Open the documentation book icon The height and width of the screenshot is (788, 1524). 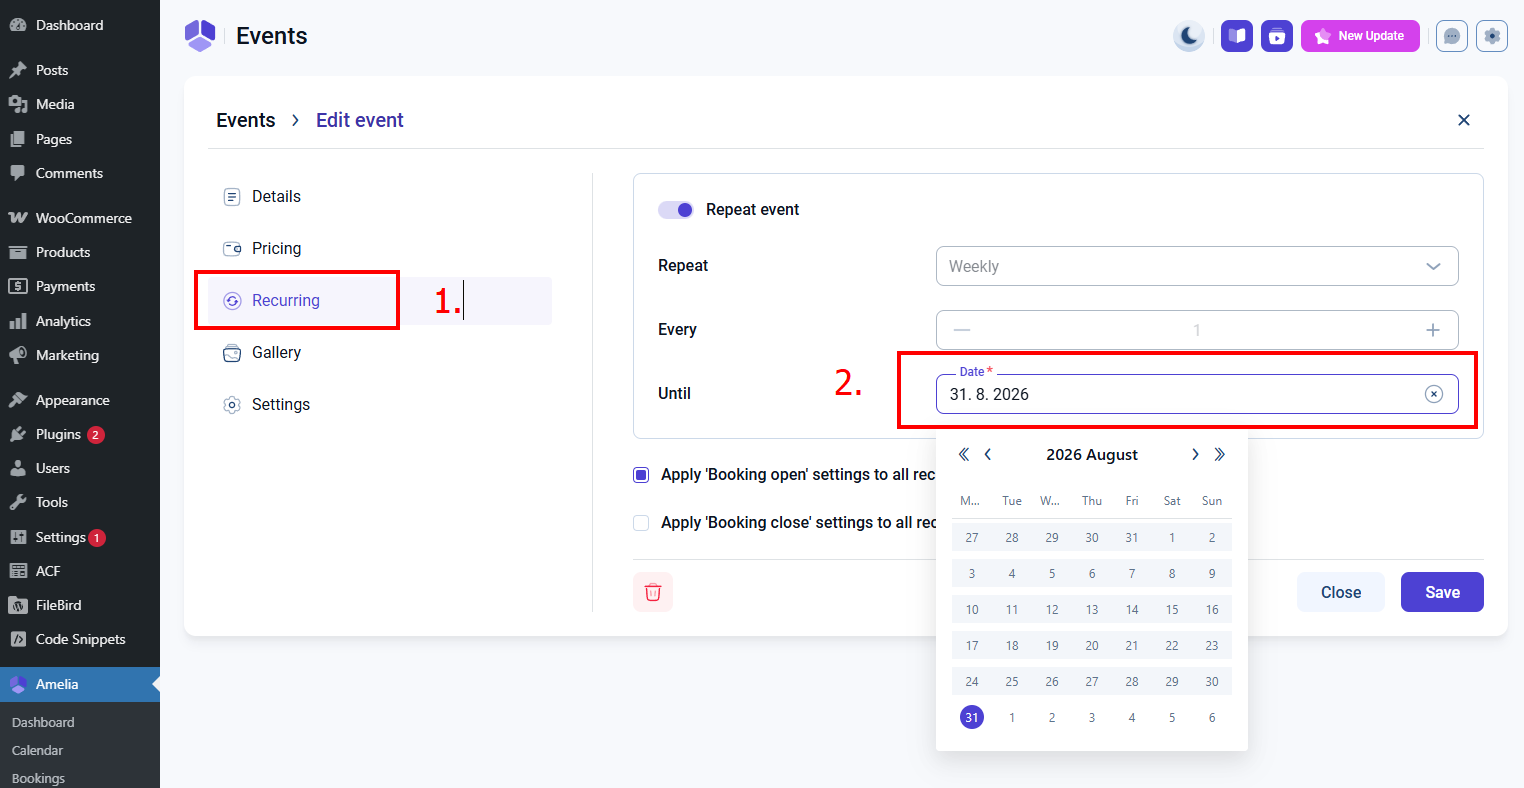tap(1237, 36)
